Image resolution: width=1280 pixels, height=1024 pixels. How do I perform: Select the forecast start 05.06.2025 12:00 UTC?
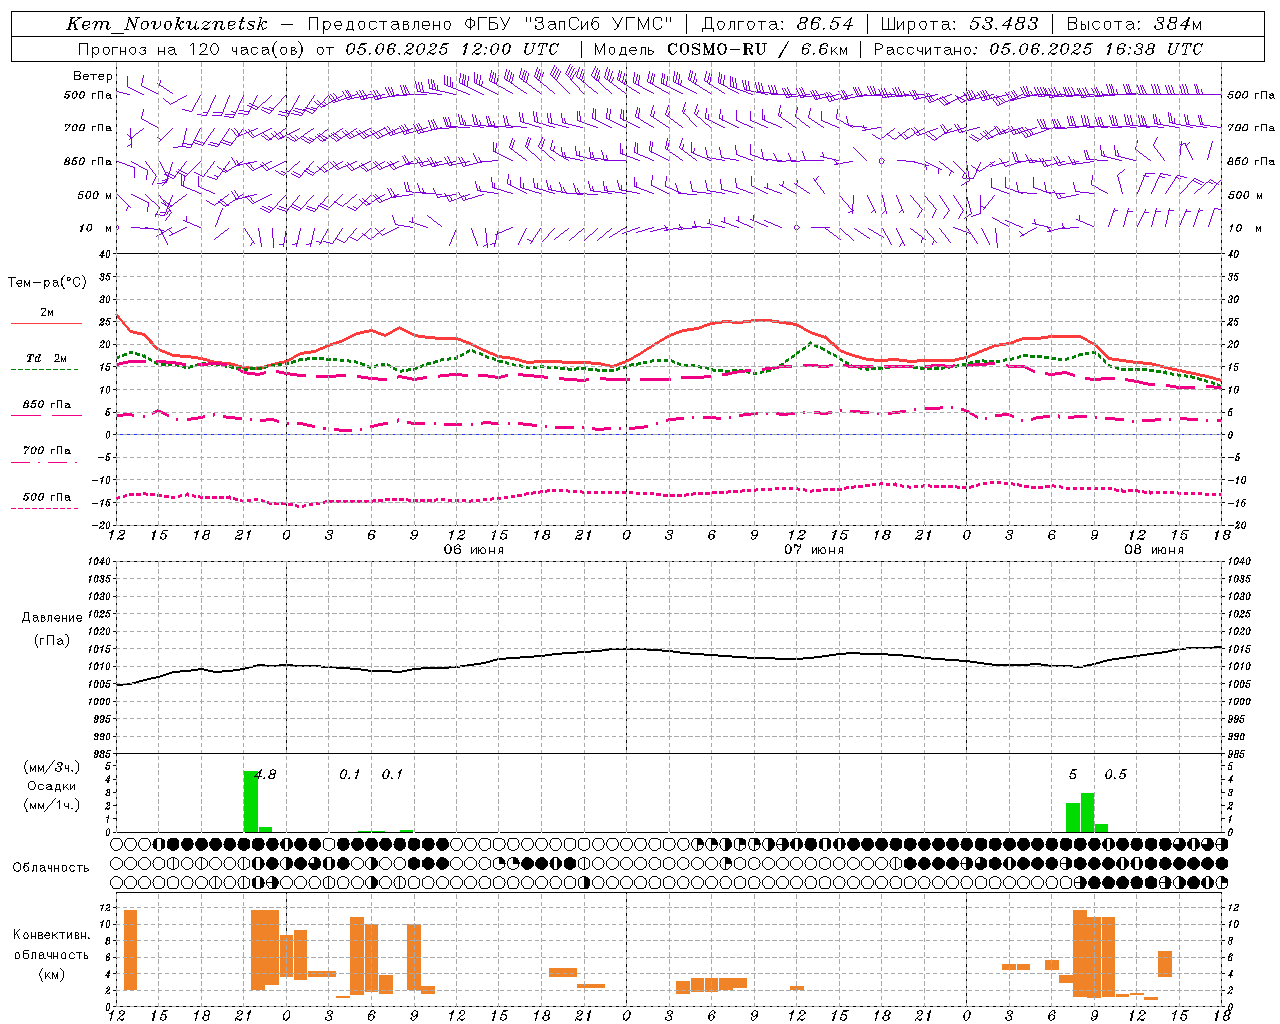[x=452, y=49]
